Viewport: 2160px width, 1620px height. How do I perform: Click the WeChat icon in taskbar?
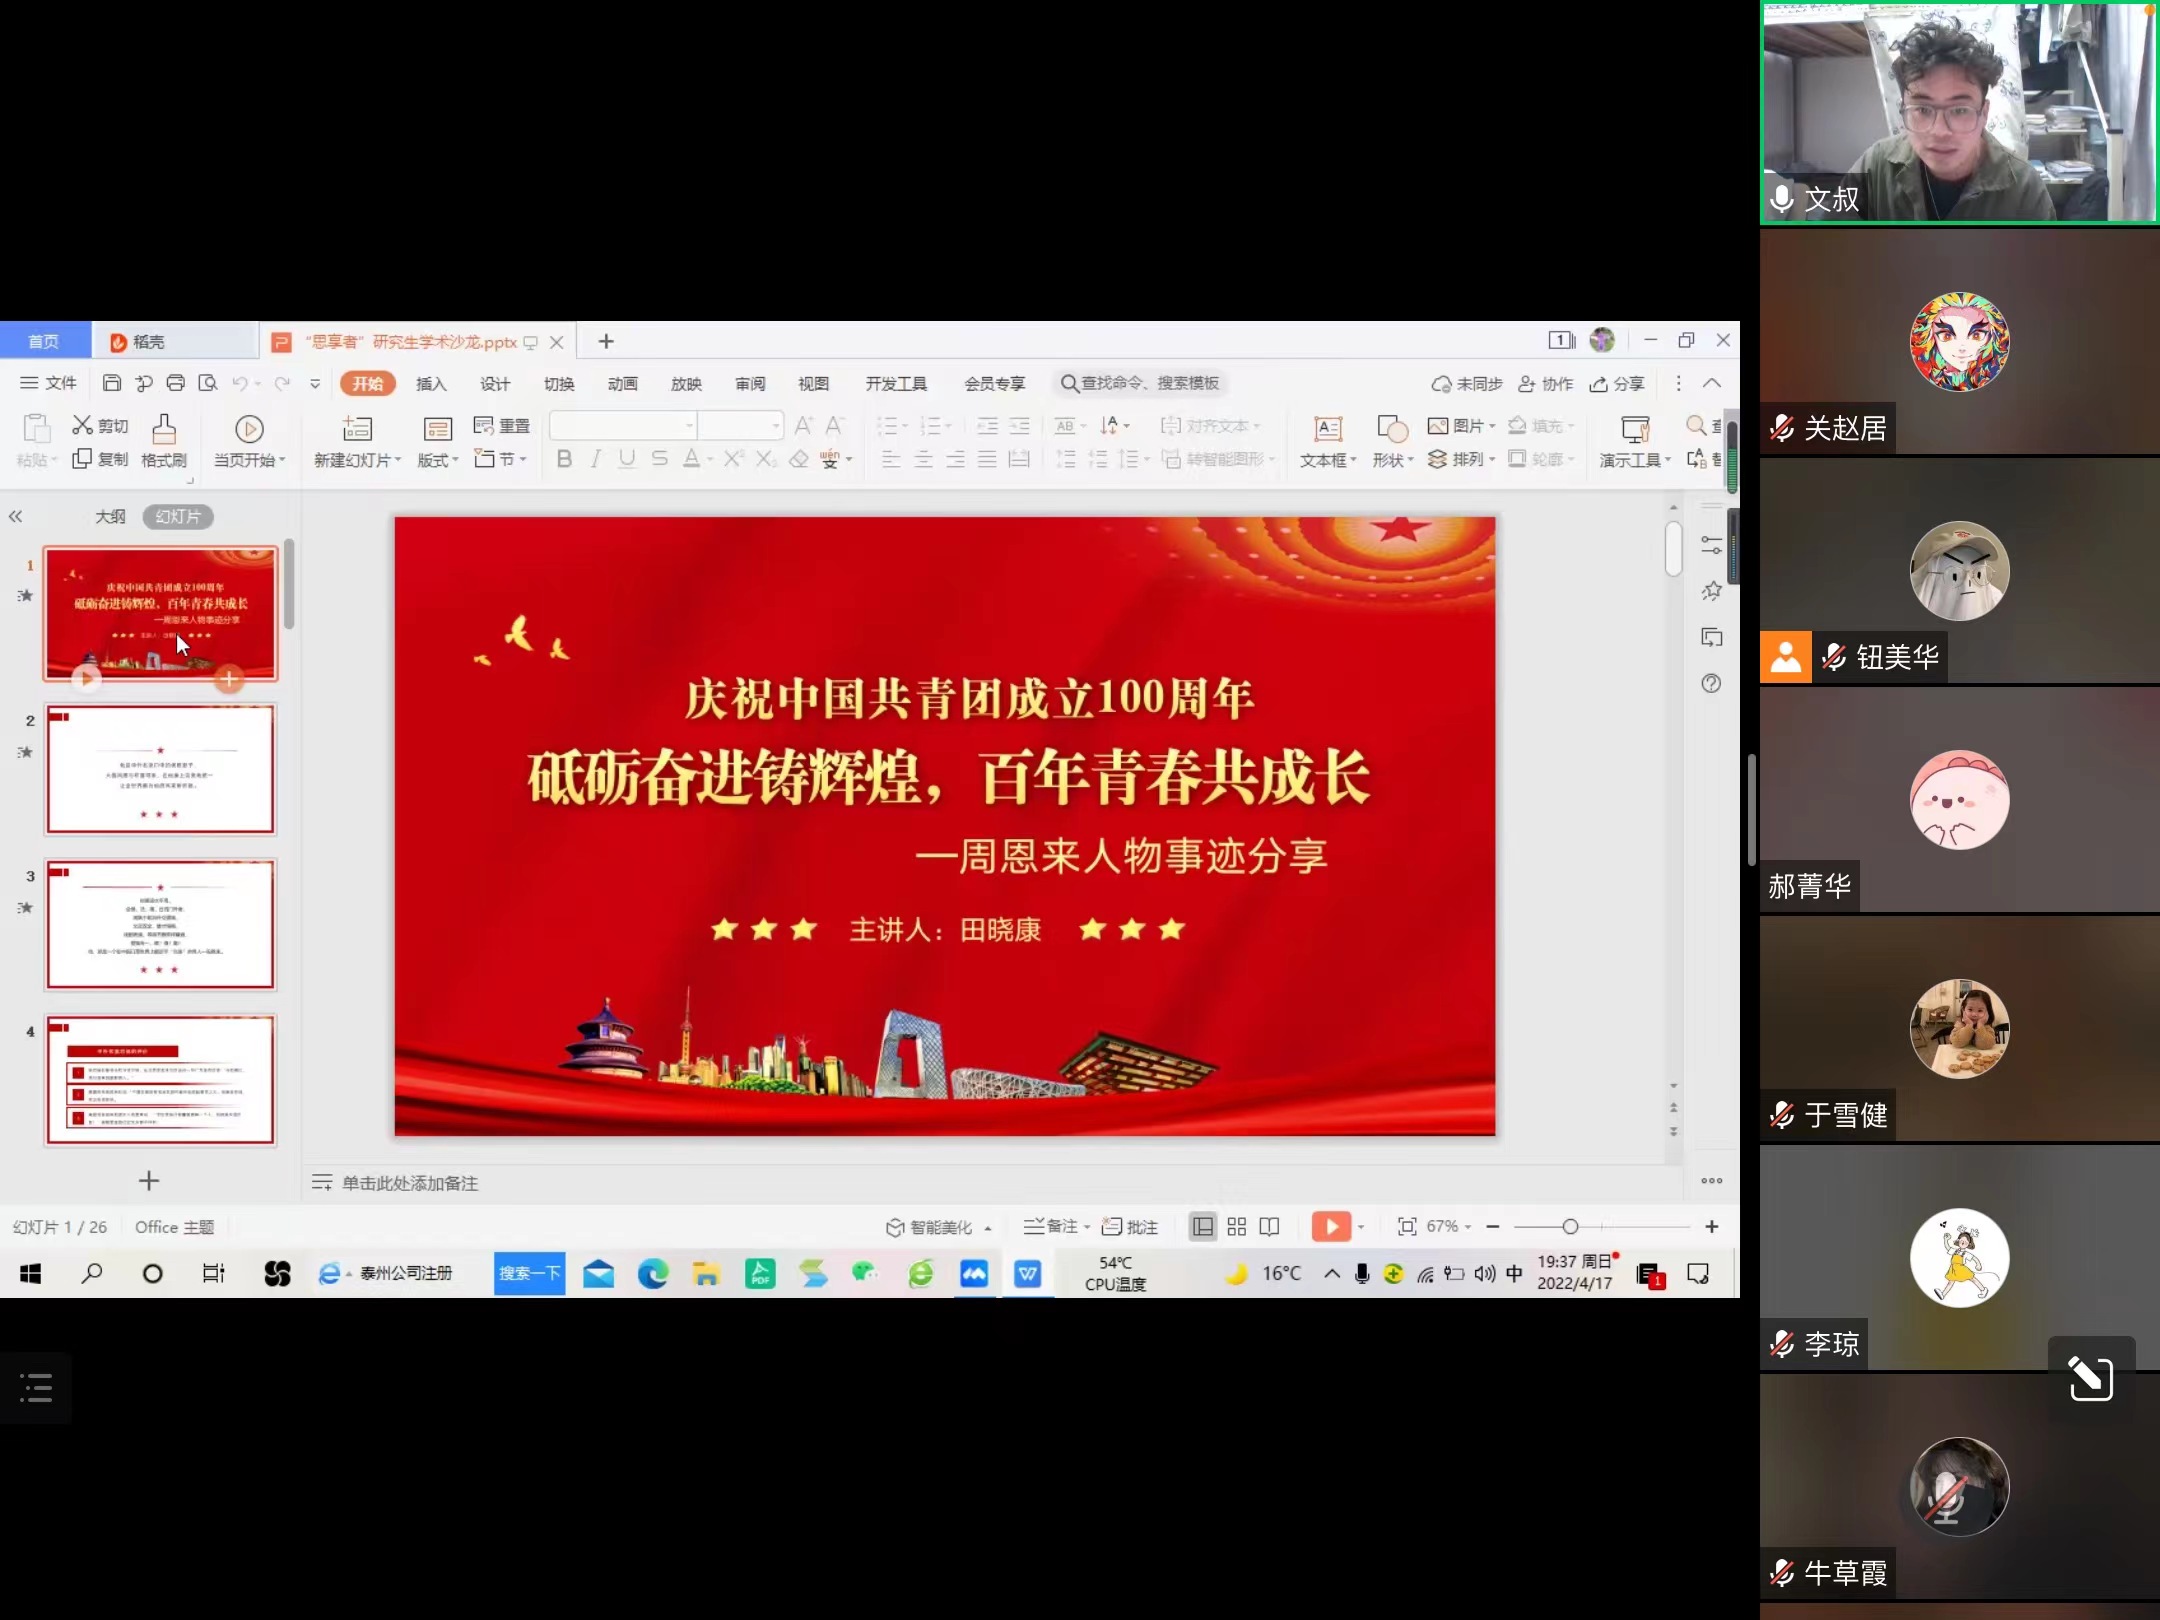pos(865,1273)
